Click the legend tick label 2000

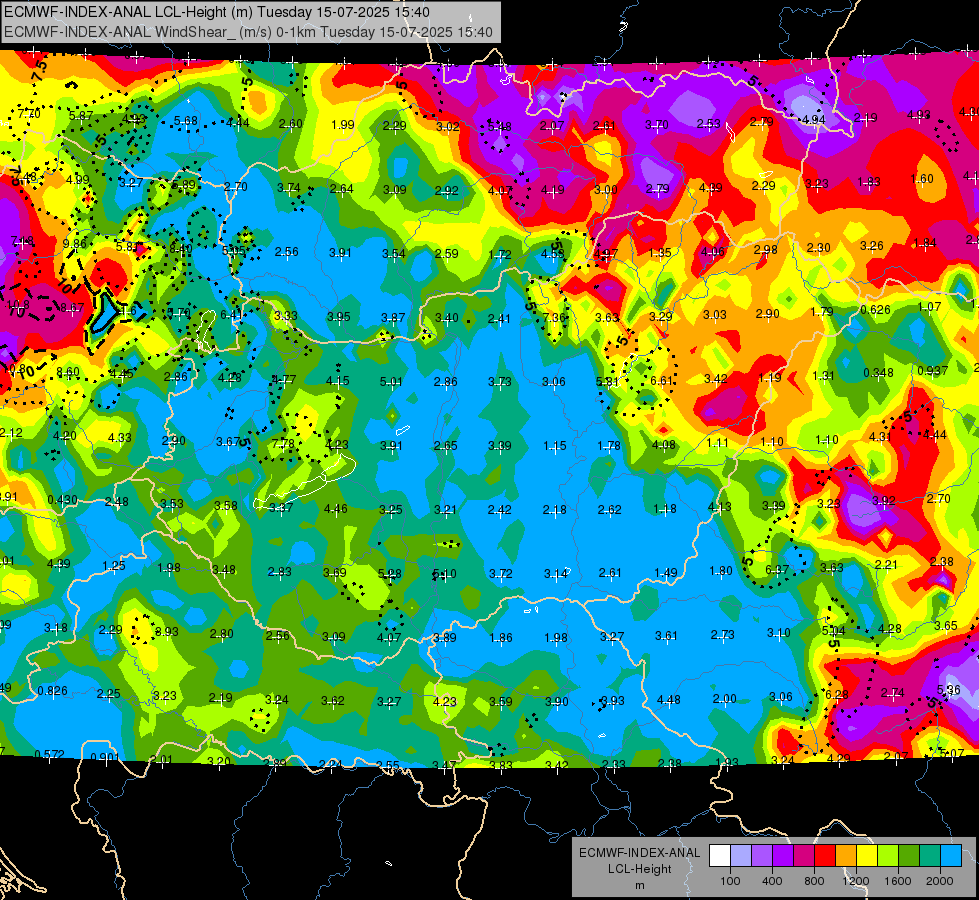(x=940, y=881)
